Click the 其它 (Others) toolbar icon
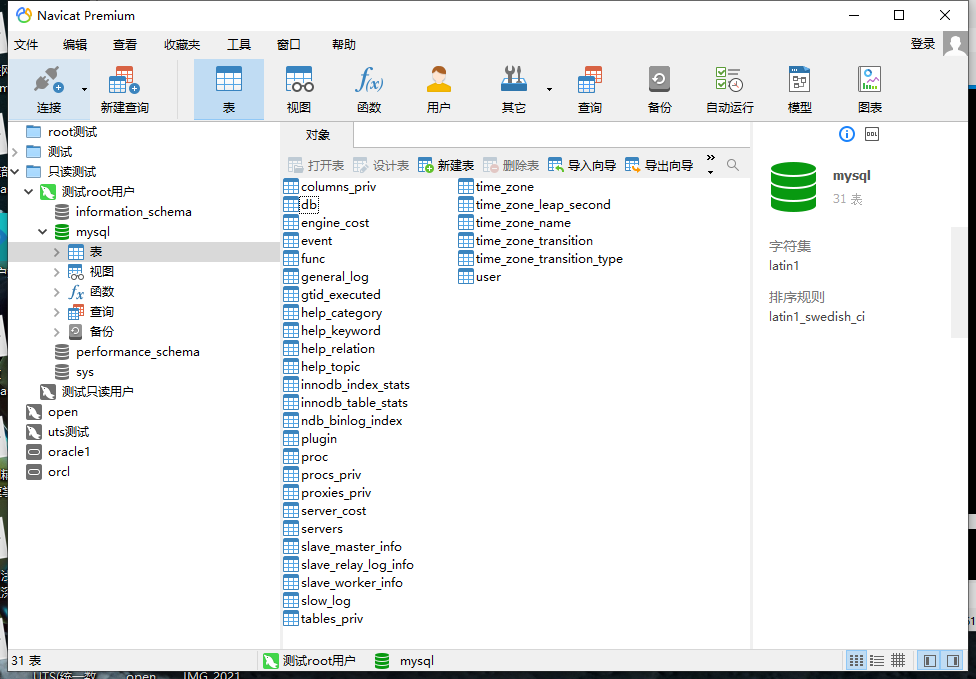The height and width of the screenshot is (679, 976). 514,89
